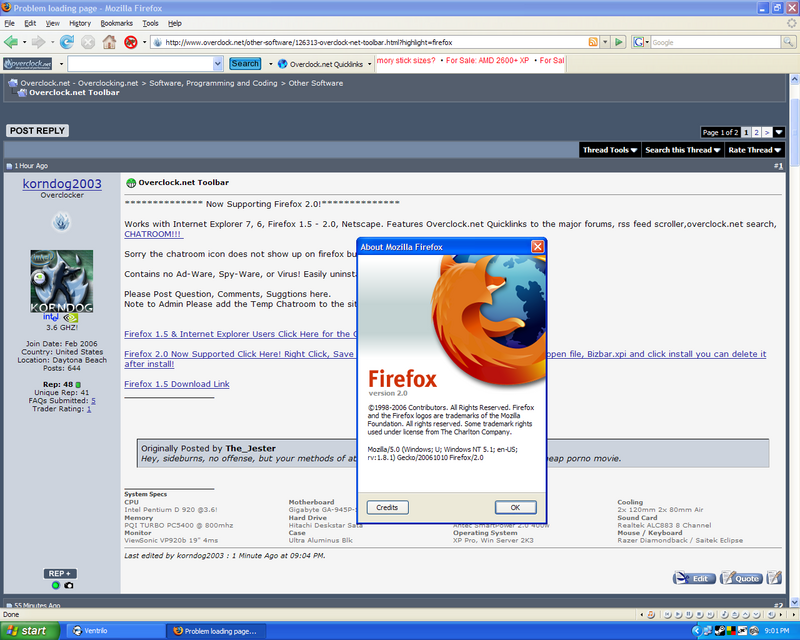Open the Search this Thread dropdown
The width and height of the screenshot is (800, 640).
(683, 150)
